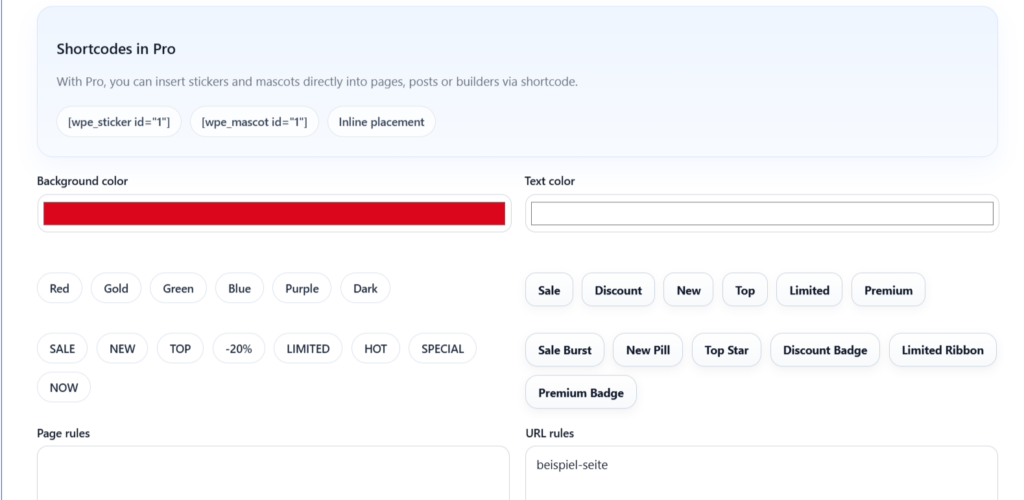
Task: Select the Top Star template
Action: click(x=727, y=350)
